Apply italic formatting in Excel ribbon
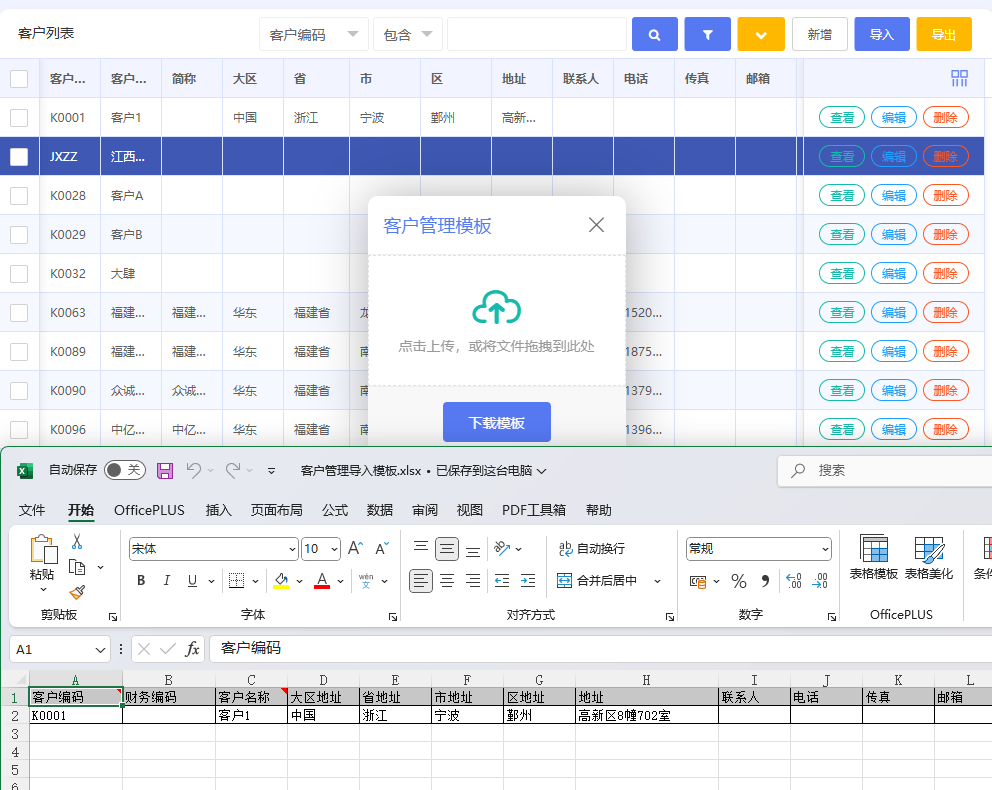Viewport: 992px width, 790px height. click(166, 581)
